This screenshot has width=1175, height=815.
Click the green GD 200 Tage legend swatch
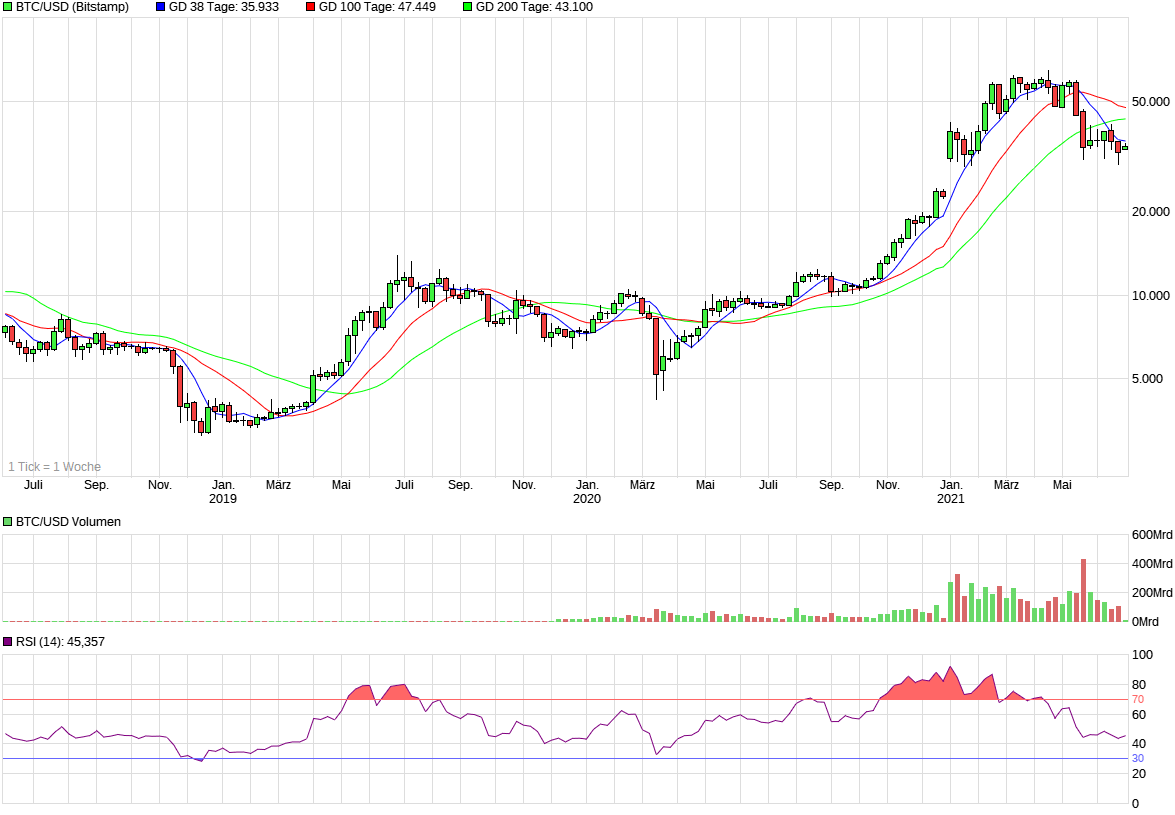pyautogui.click(x=468, y=7)
